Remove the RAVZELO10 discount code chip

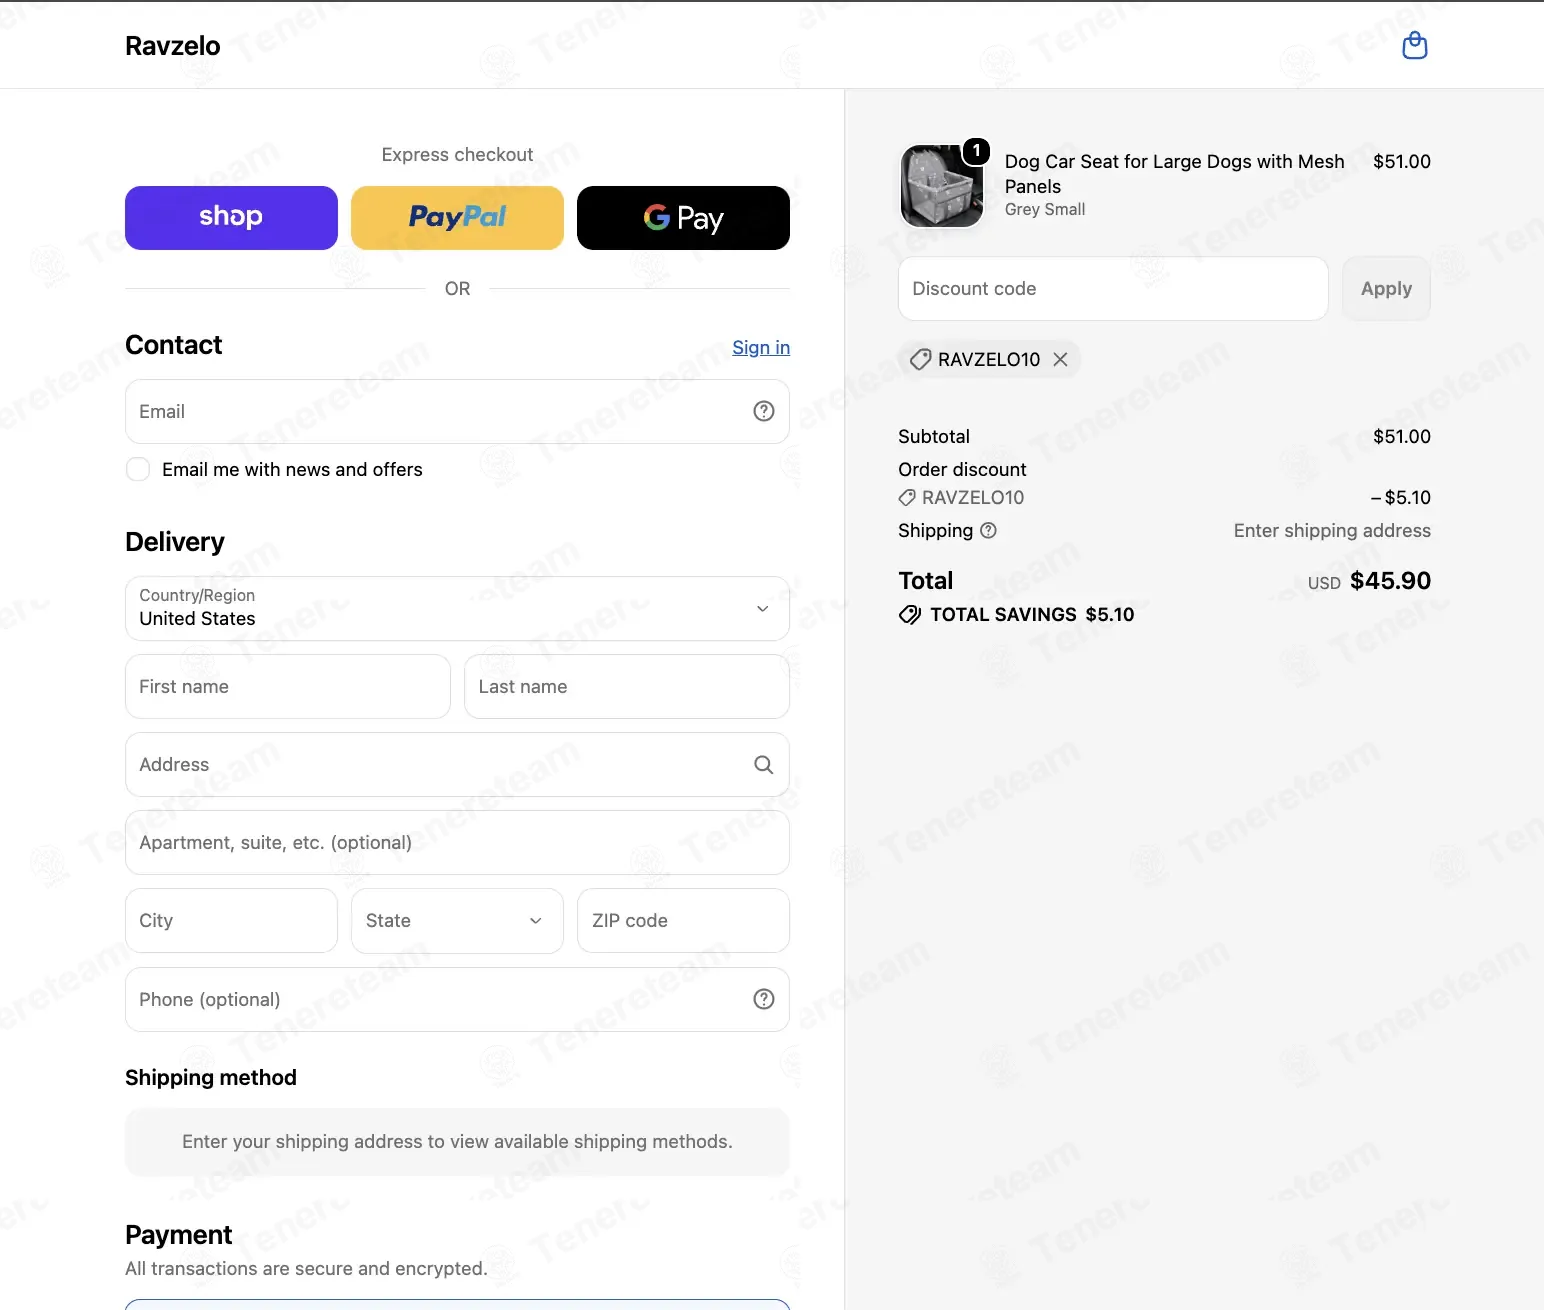tap(1061, 359)
